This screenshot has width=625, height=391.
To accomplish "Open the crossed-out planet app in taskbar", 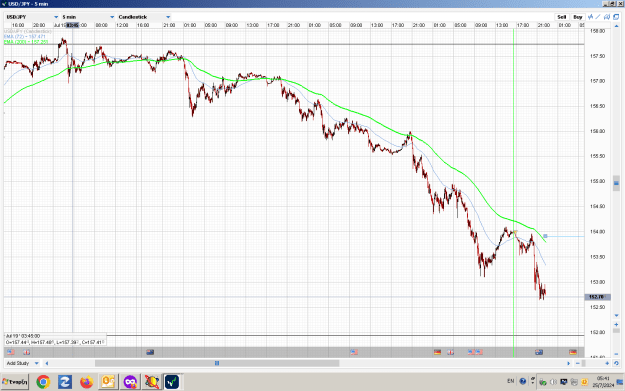I will click(151, 382).
